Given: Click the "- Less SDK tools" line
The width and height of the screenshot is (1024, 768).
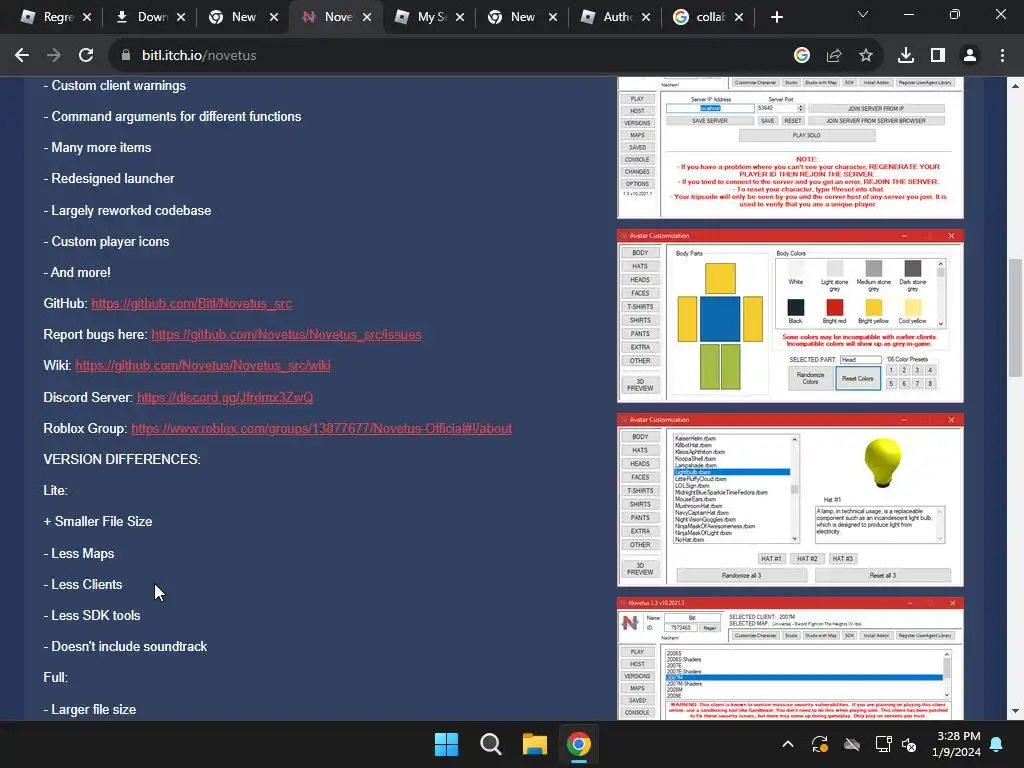Looking at the screenshot, I should [92, 615].
